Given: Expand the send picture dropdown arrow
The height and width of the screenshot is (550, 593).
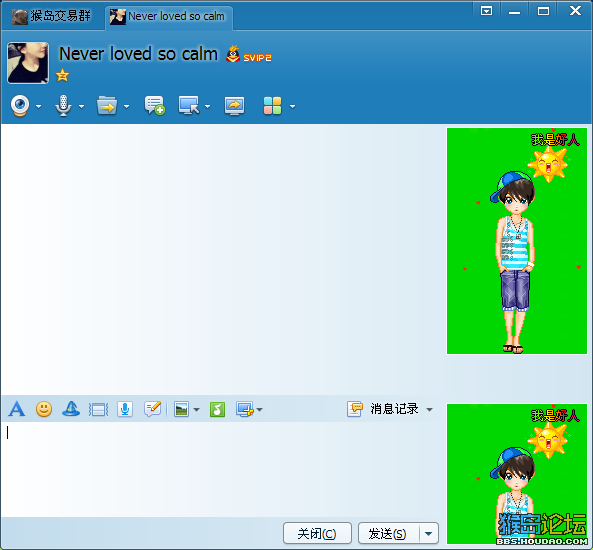Looking at the screenshot, I should (x=196, y=410).
